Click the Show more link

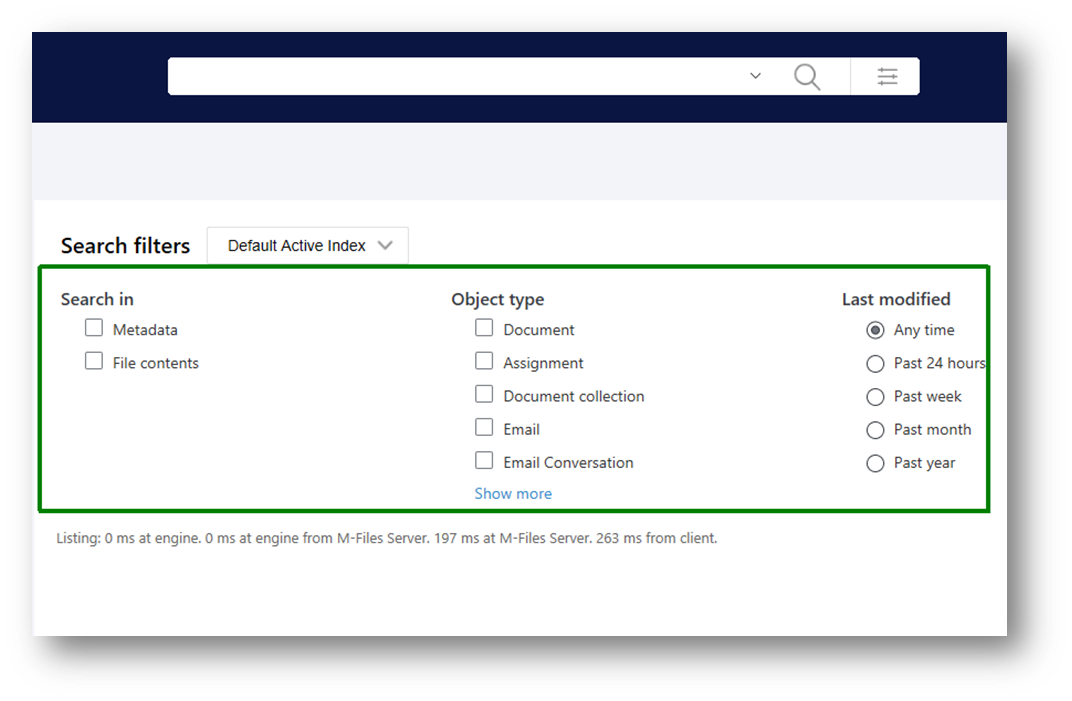[513, 494]
